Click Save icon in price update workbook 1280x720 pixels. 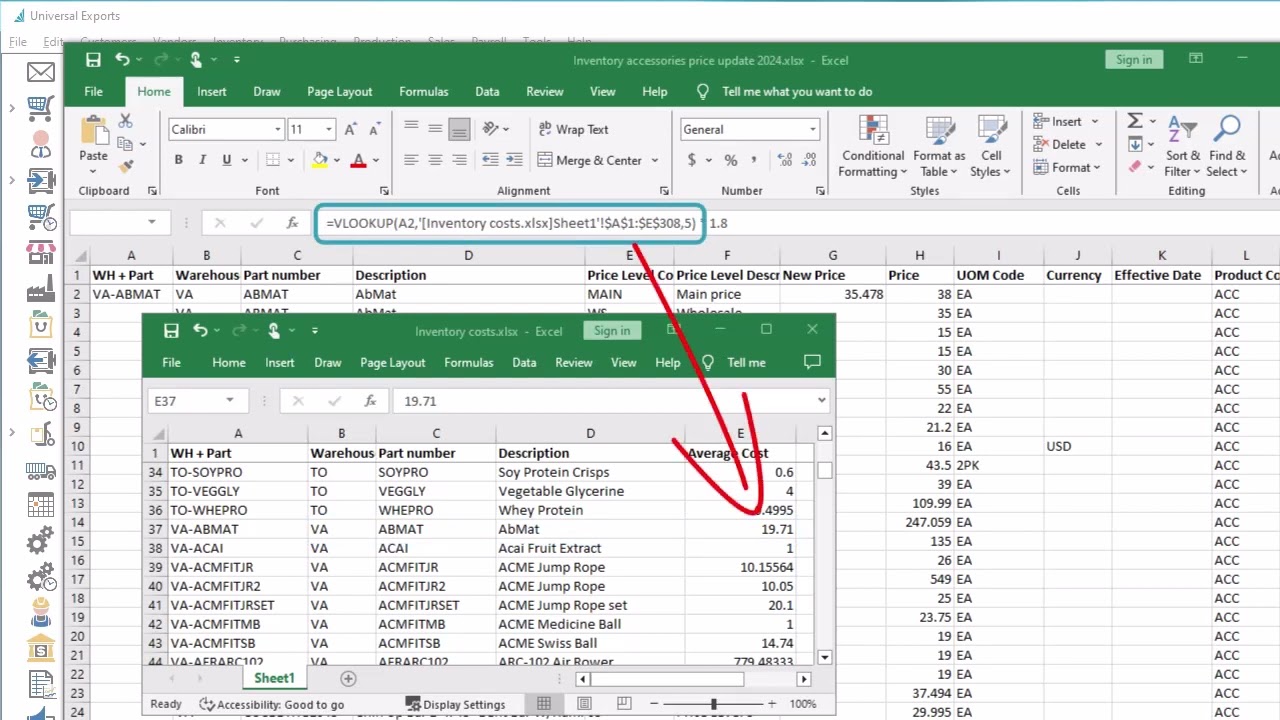[x=93, y=60]
